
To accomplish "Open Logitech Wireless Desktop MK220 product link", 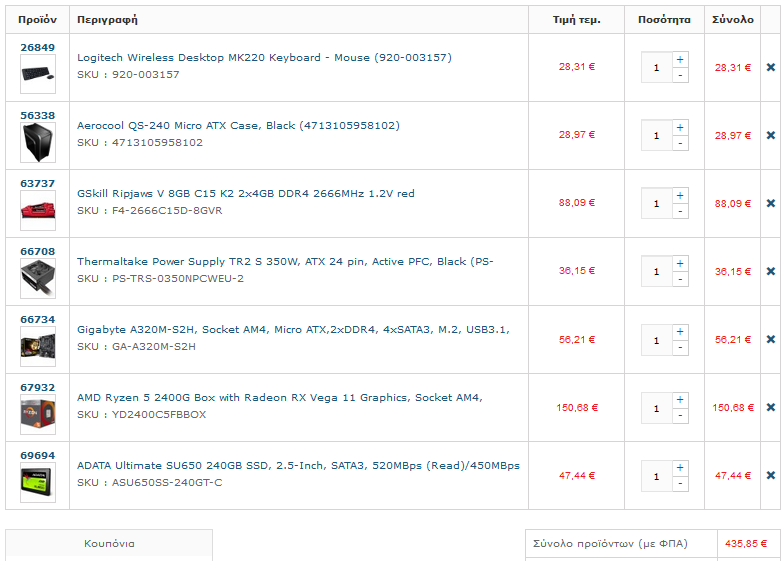I will pyautogui.click(x=264, y=58).
